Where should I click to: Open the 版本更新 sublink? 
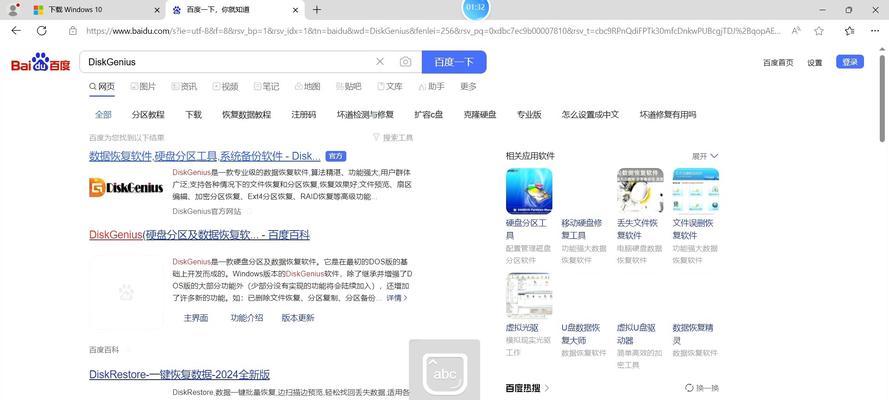298,318
